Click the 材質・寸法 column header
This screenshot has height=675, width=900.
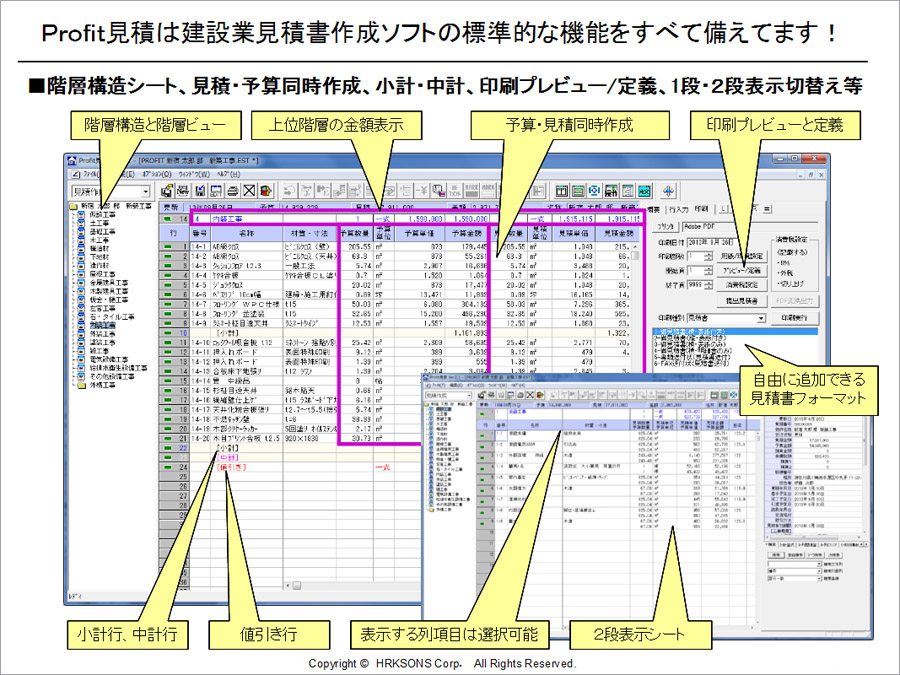[x=310, y=234]
